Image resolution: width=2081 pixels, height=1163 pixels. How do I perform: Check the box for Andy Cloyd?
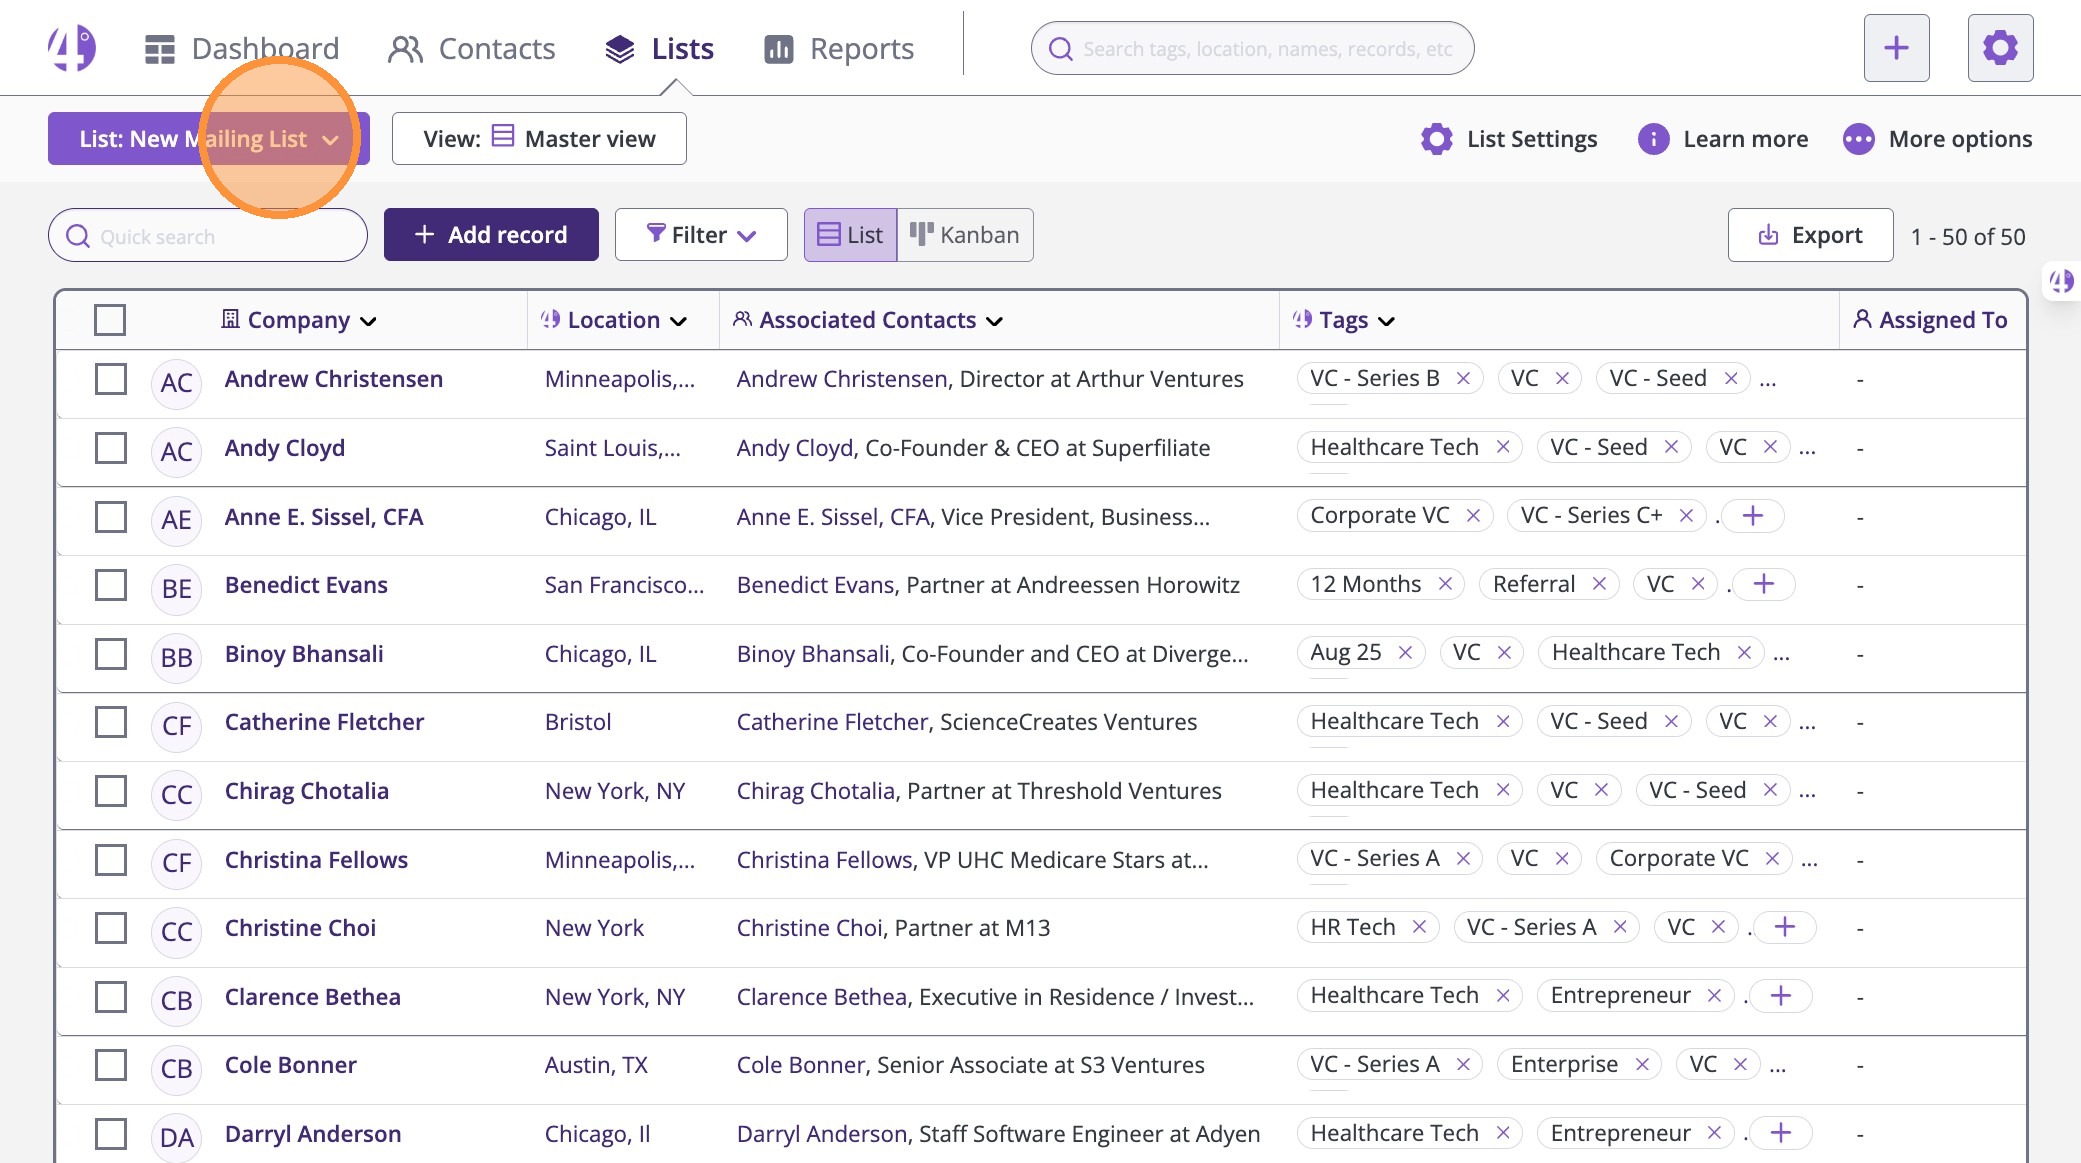pos(110,448)
